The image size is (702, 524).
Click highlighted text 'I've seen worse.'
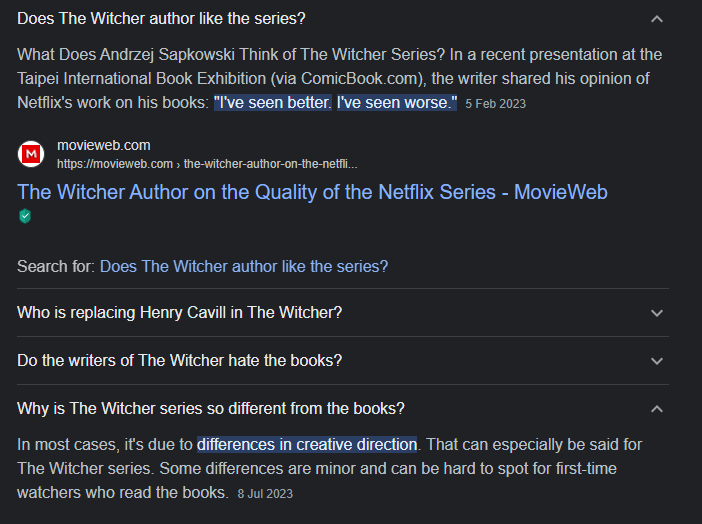click(396, 102)
